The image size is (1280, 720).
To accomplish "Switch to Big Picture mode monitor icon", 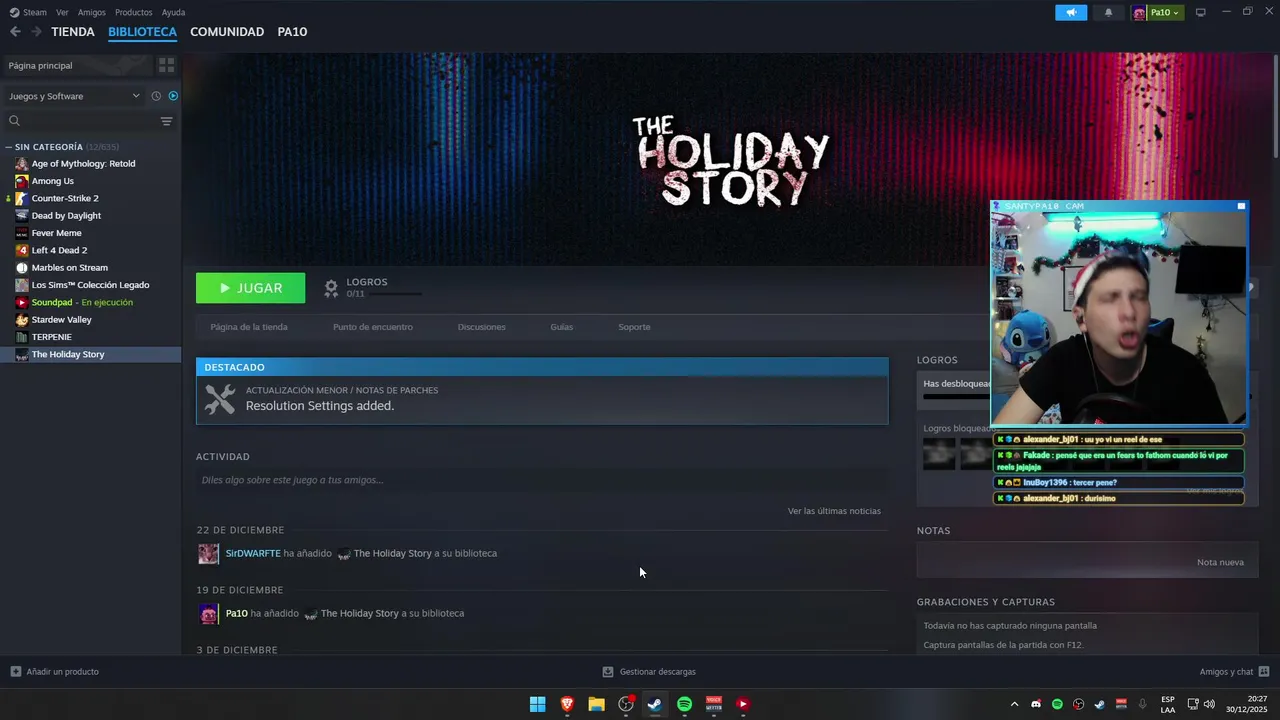I will pos(1201,12).
